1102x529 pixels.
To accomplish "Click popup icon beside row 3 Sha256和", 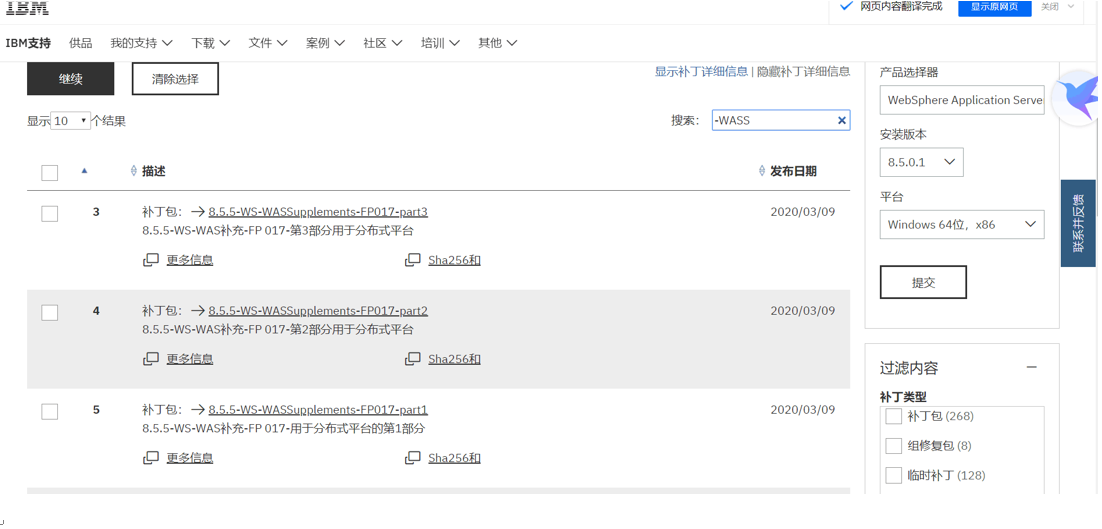I will pyautogui.click(x=413, y=260).
